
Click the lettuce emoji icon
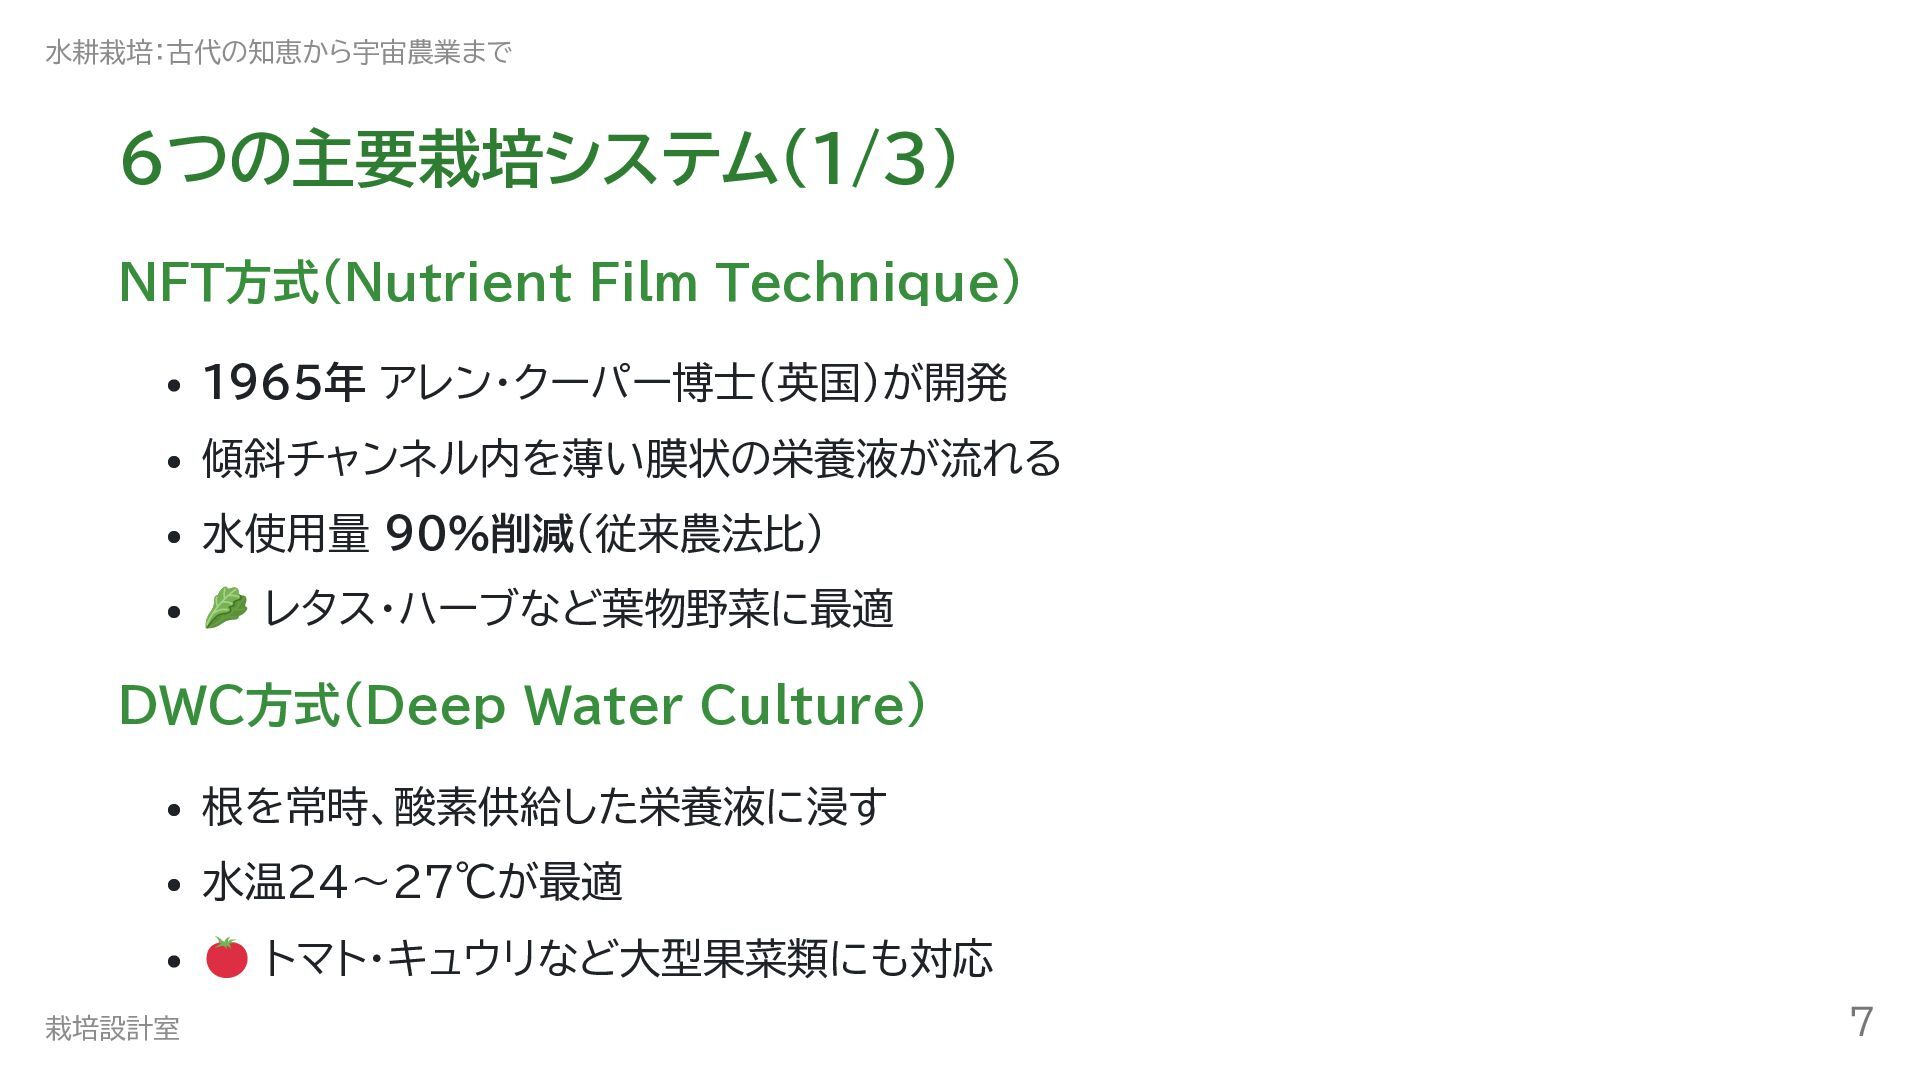(225, 608)
